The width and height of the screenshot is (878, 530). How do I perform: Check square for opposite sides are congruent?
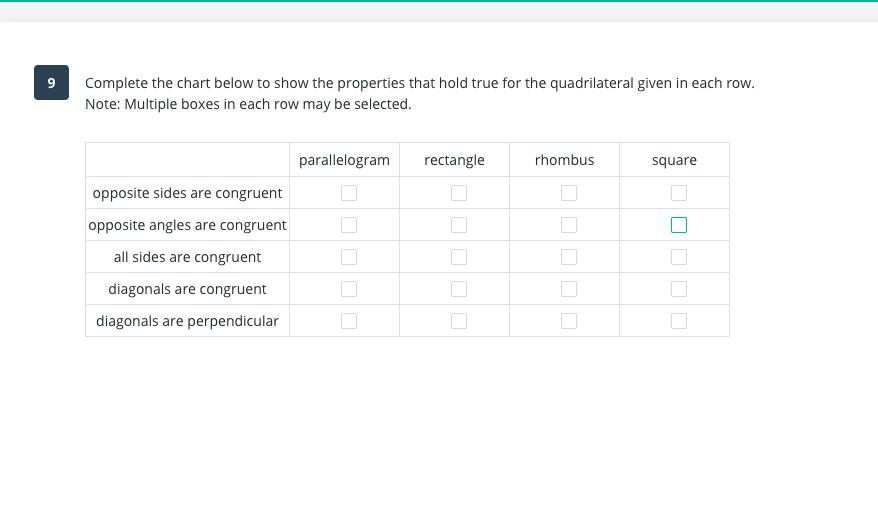click(x=679, y=193)
